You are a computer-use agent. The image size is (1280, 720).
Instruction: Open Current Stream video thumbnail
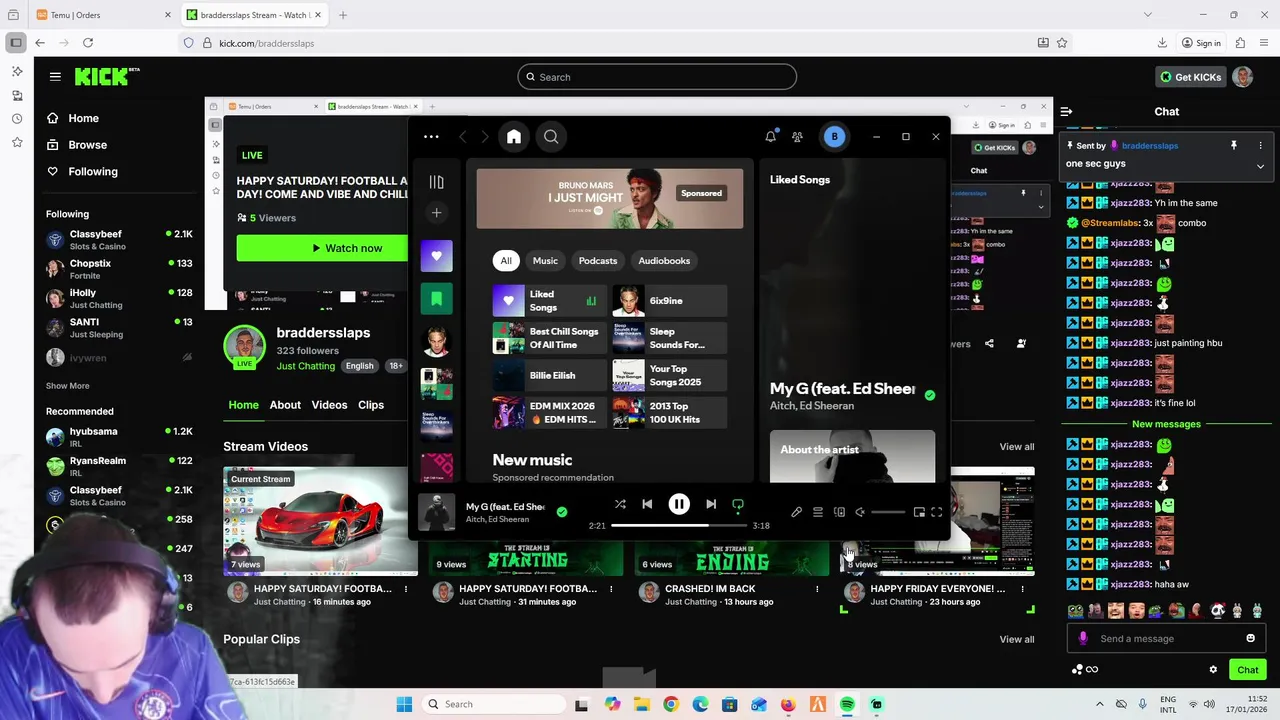pos(321,521)
